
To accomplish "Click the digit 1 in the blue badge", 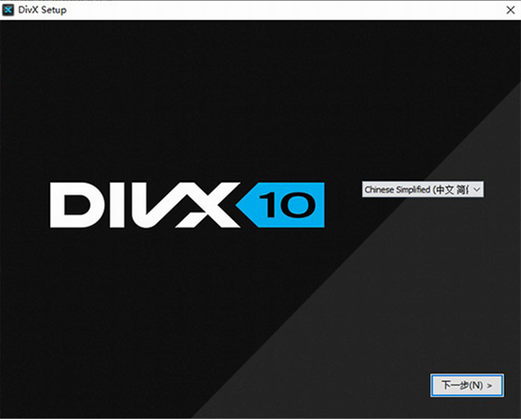I will point(268,205).
